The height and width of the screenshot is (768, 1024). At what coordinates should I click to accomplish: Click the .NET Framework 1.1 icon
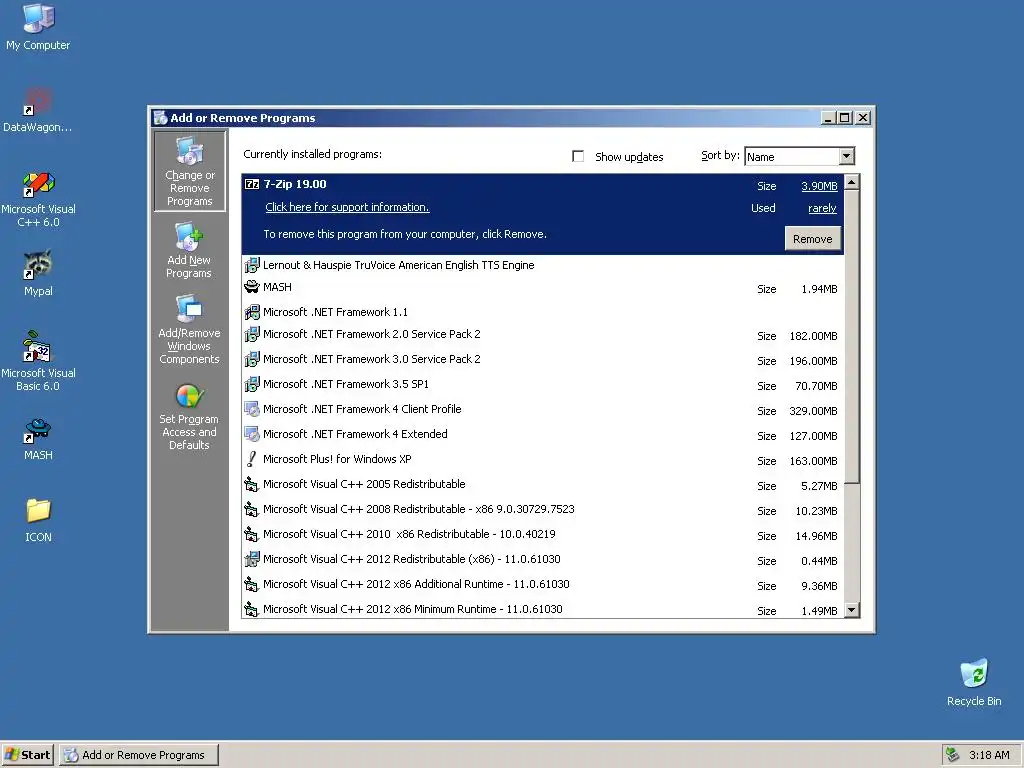coord(252,312)
